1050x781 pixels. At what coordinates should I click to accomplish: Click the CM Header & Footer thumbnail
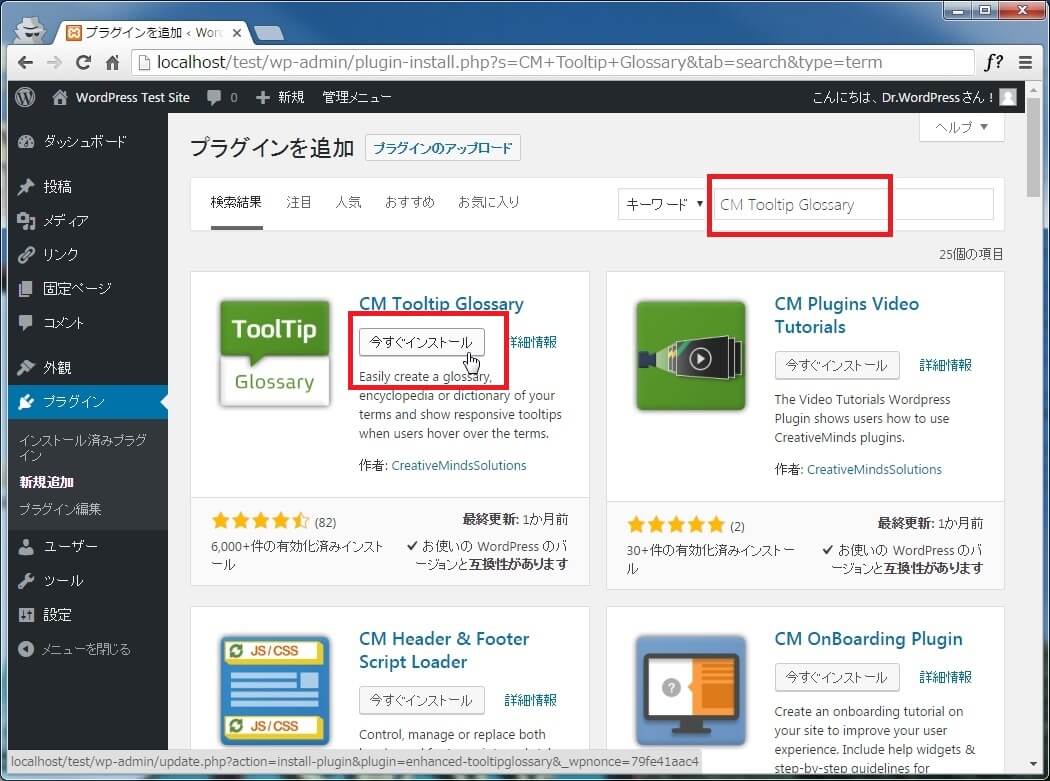(x=274, y=690)
